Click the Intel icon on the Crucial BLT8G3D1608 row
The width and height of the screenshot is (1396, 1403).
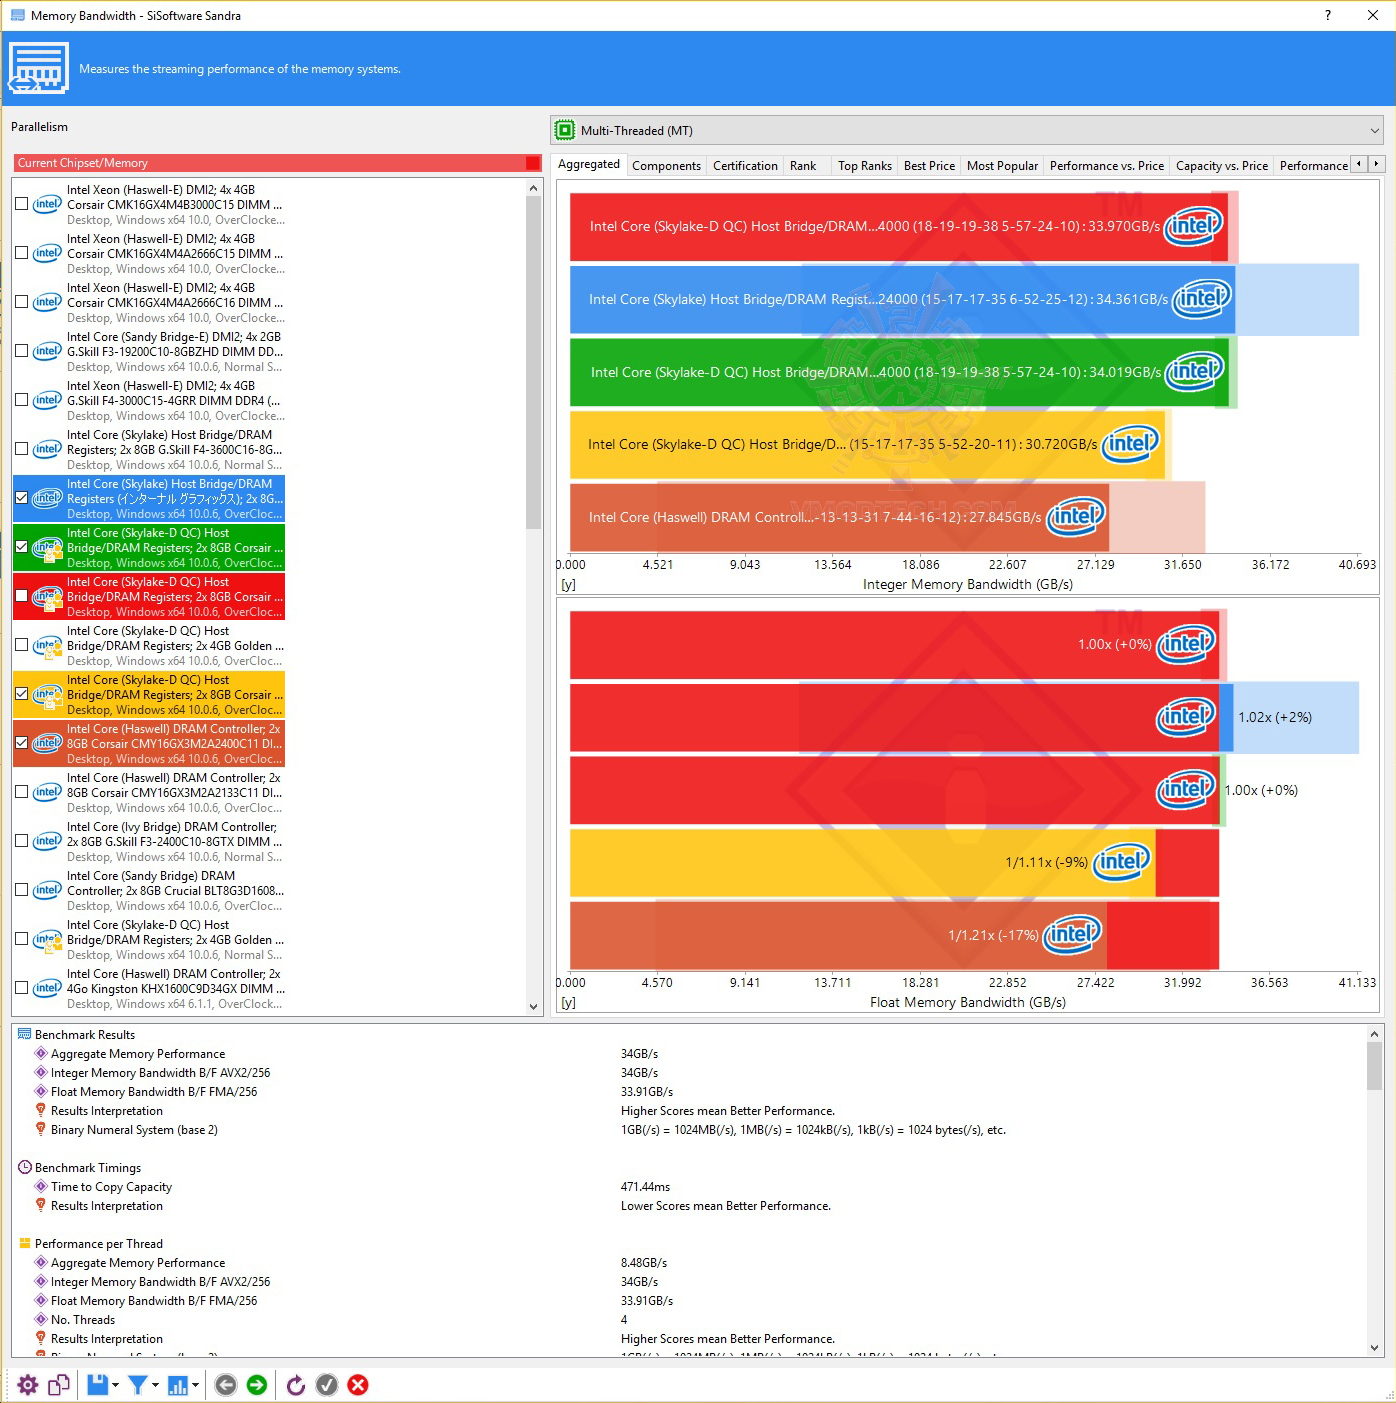tap(47, 890)
